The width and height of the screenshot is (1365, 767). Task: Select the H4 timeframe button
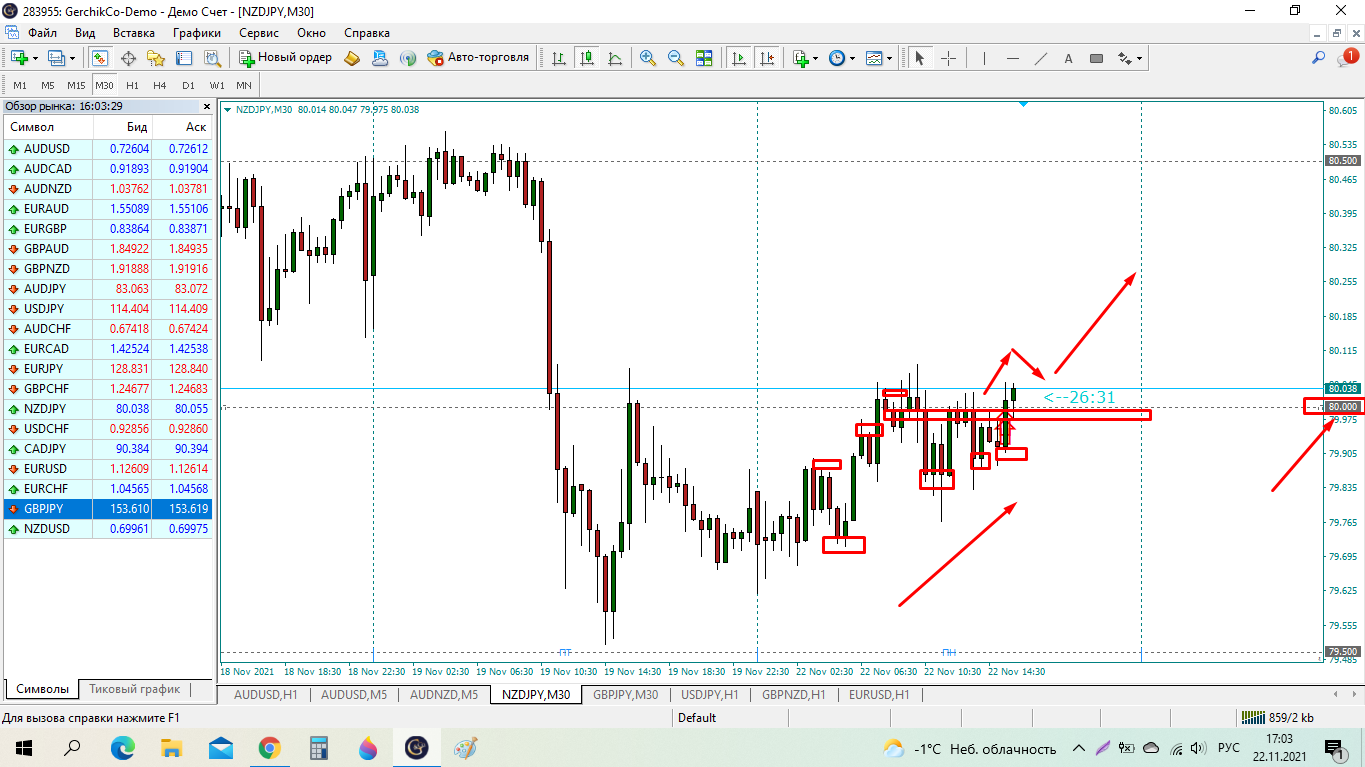point(160,85)
